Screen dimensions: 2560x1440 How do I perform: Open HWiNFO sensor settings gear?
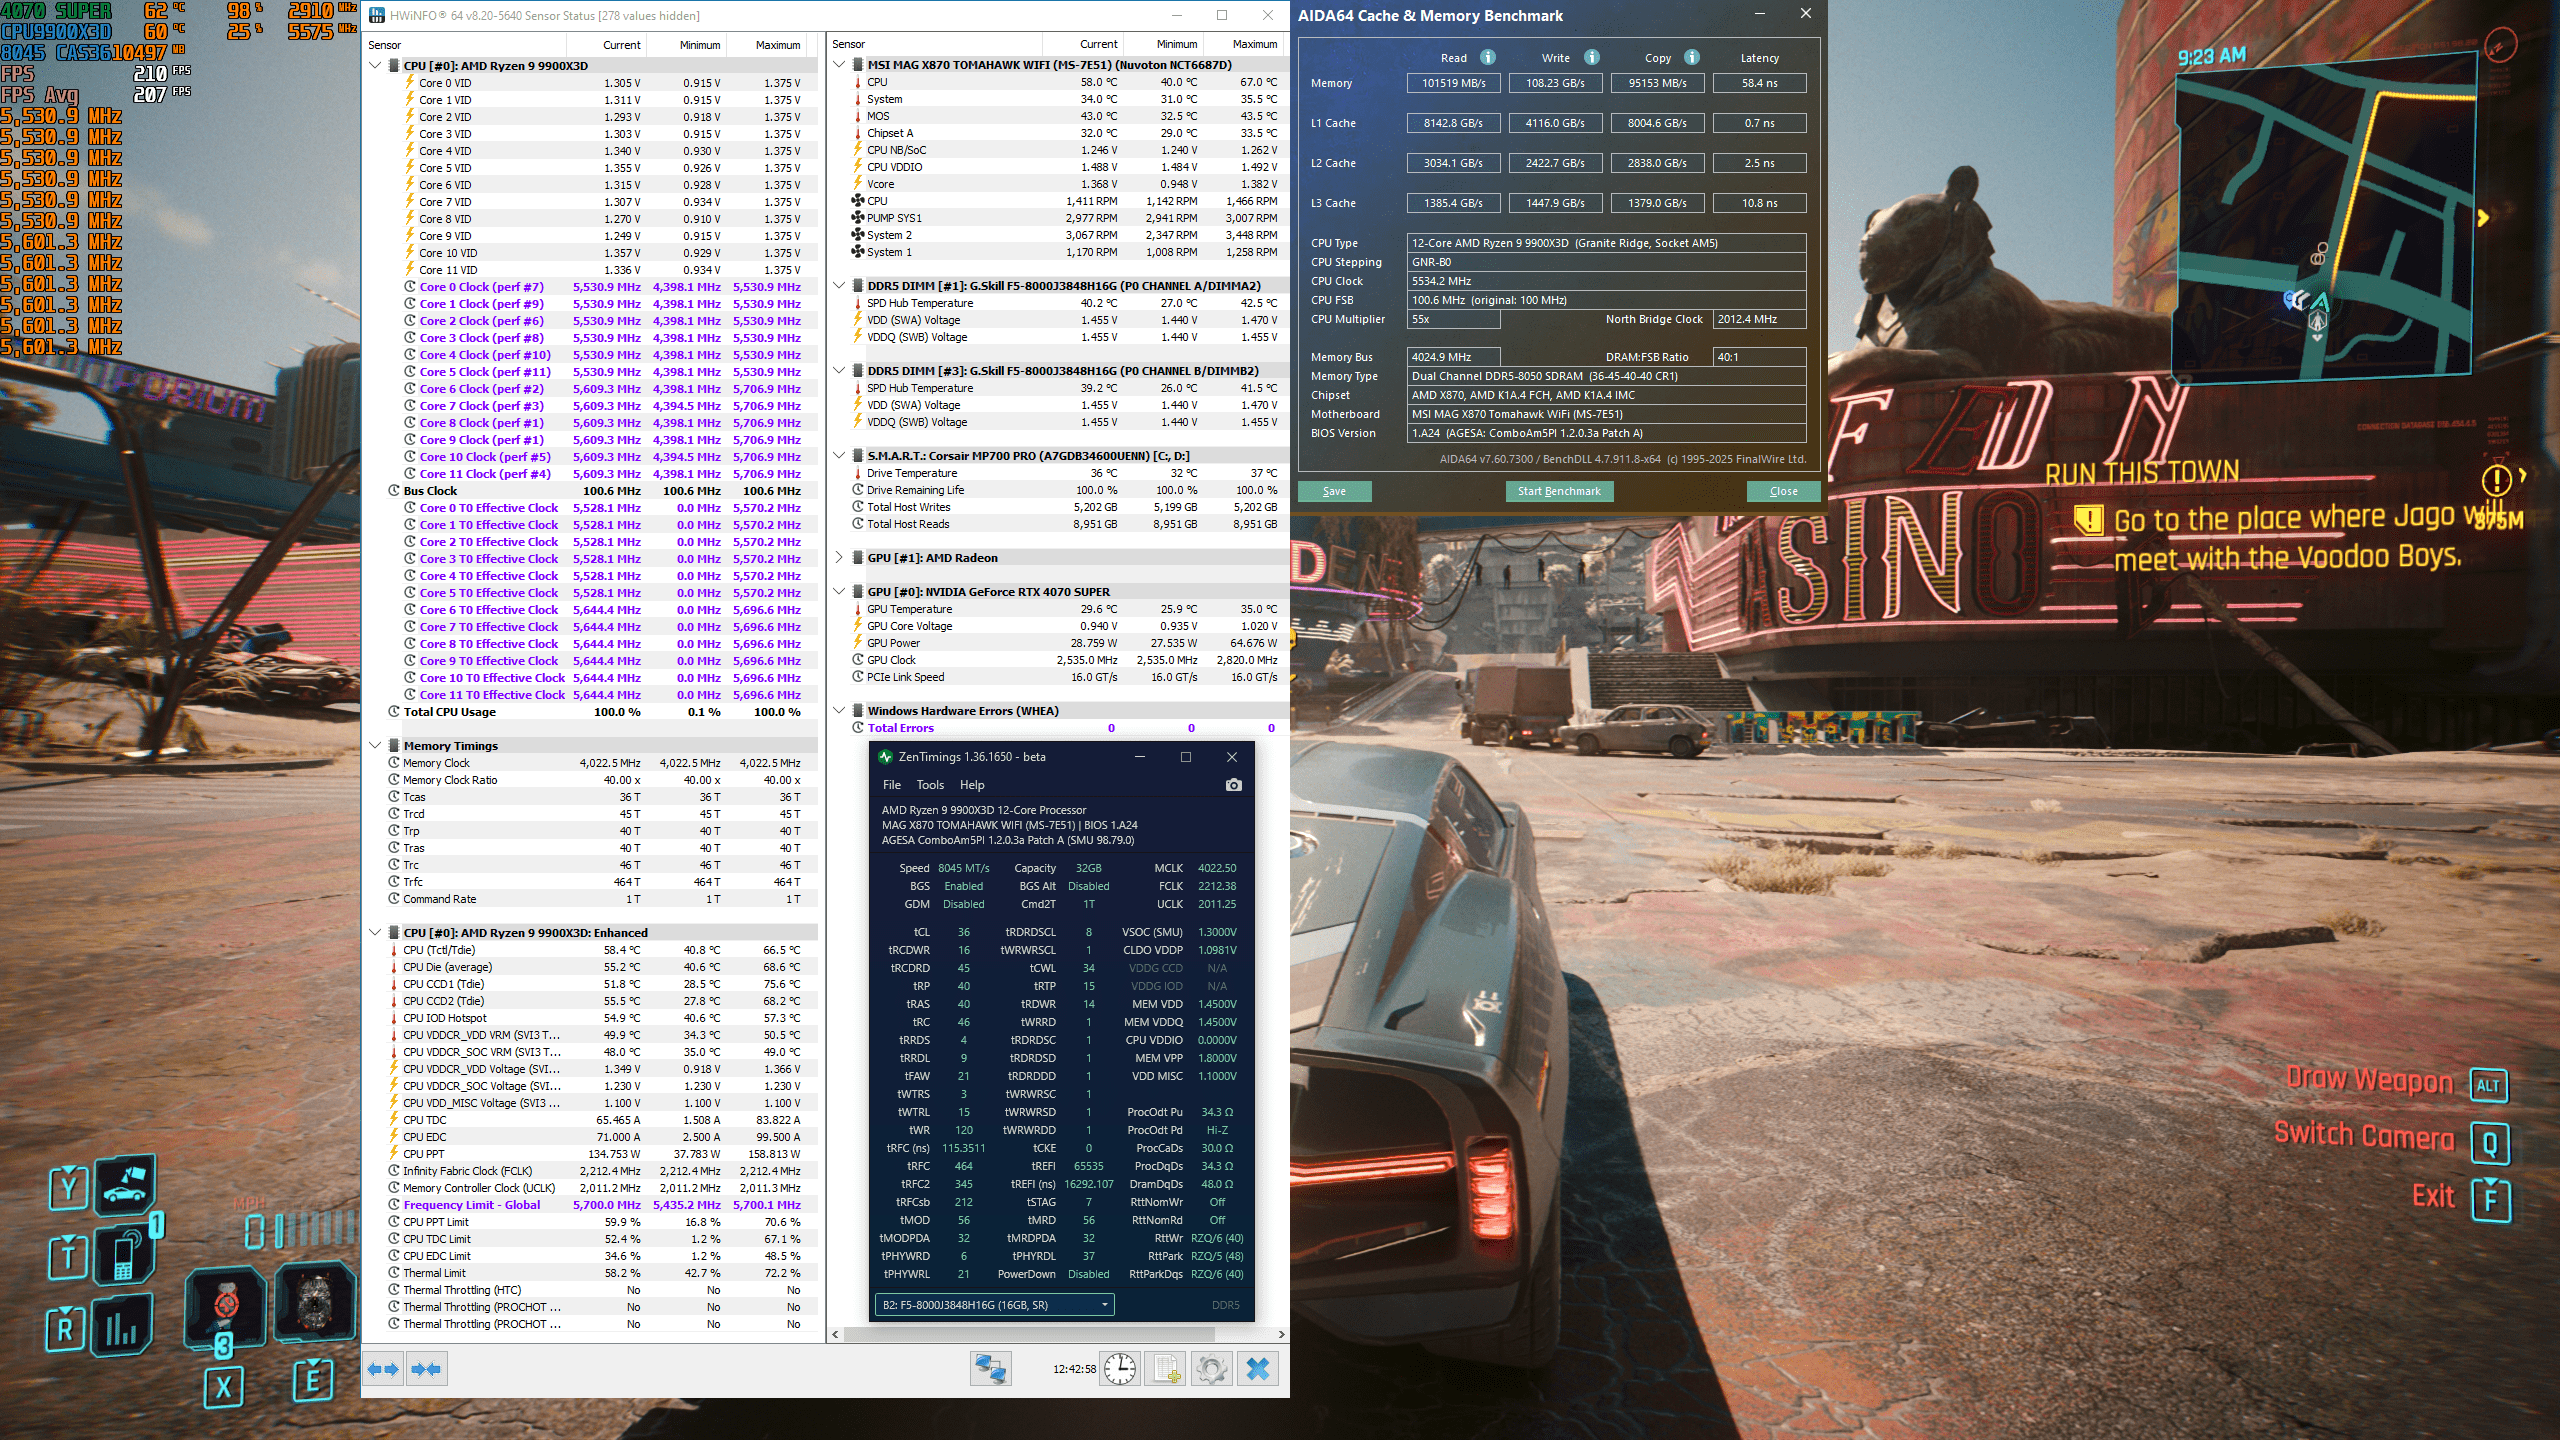click(x=1211, y=1369)
